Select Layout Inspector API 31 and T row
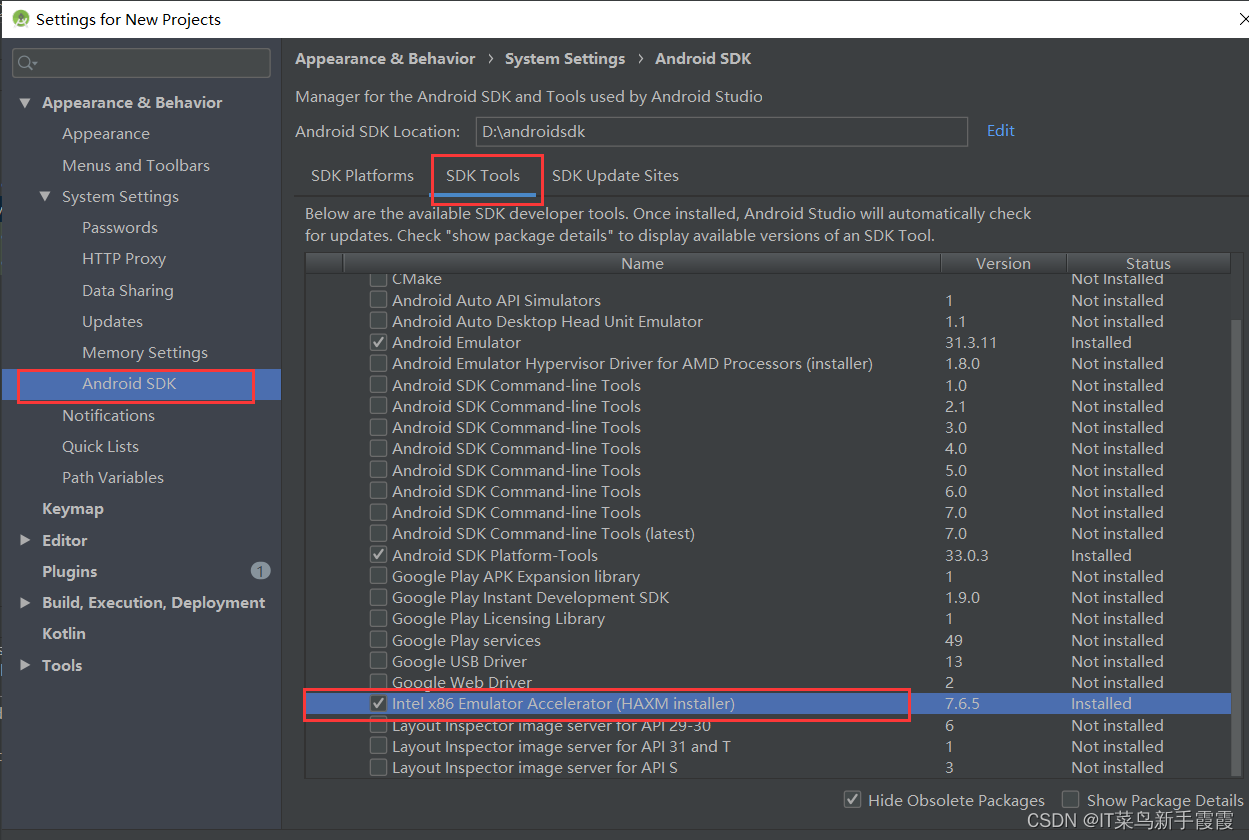Screen dimensions: 1249x840 tap(561, 746)
